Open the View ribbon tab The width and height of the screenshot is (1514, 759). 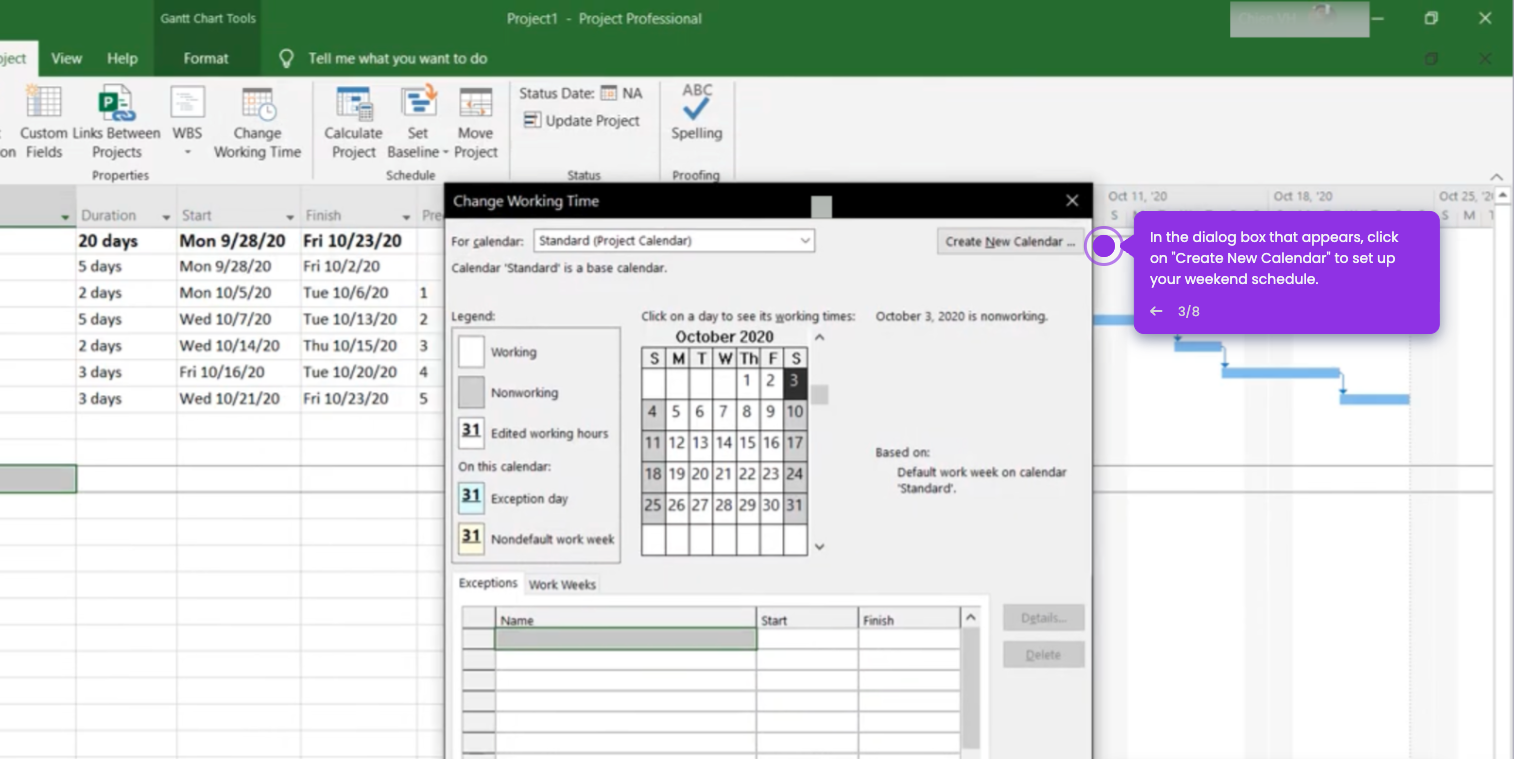(66, 58)
